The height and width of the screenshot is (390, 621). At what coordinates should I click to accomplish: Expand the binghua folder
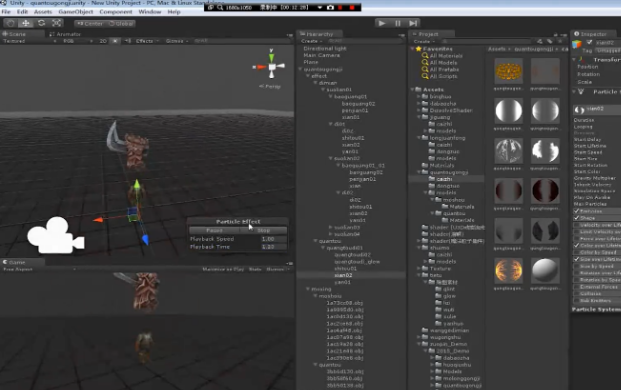(x=419, y=96)
